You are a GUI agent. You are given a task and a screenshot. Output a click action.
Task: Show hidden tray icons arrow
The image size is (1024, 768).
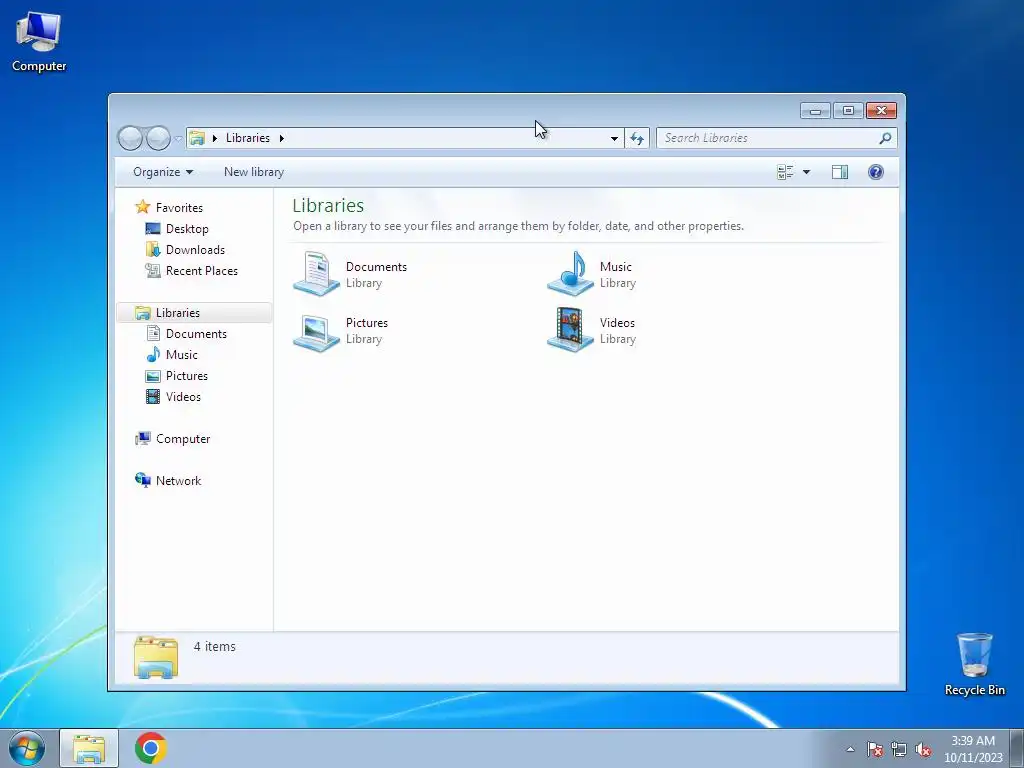(850, 749)
